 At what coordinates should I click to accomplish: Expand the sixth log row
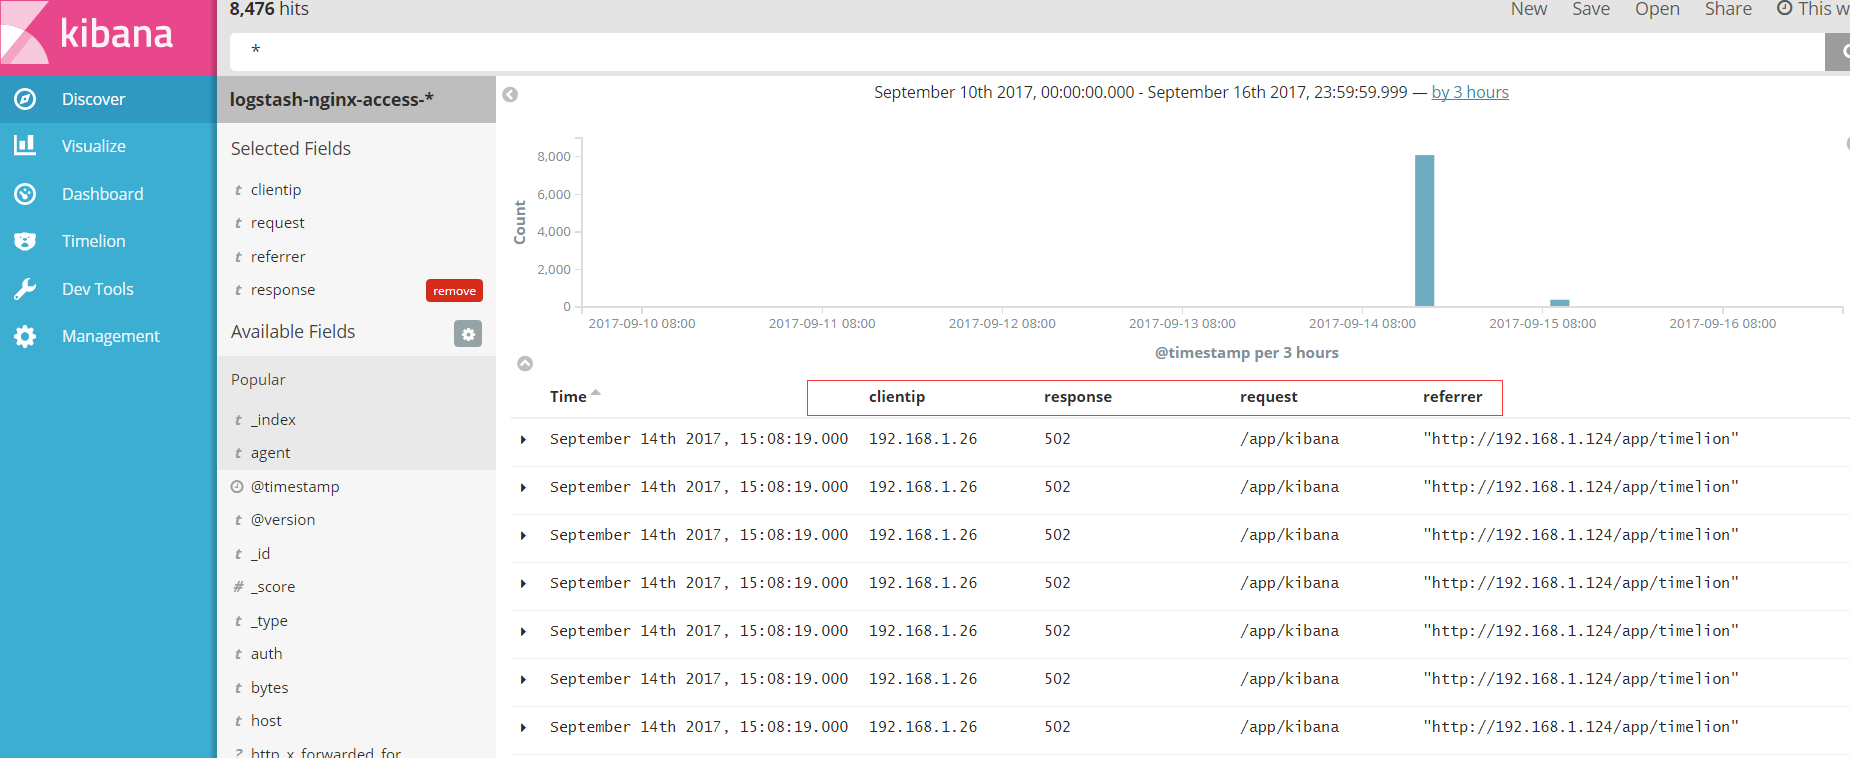coord(523,680)
